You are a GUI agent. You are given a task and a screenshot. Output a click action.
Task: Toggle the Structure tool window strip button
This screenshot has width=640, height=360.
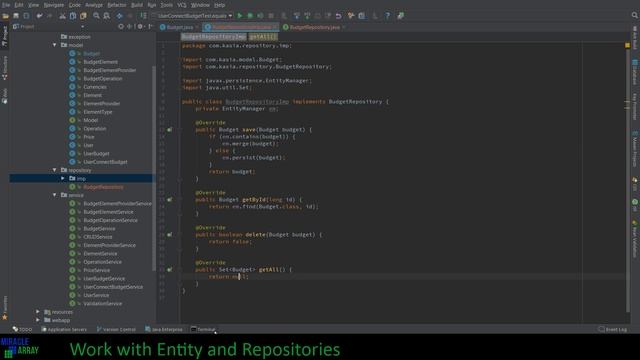[x=4, y=68]
